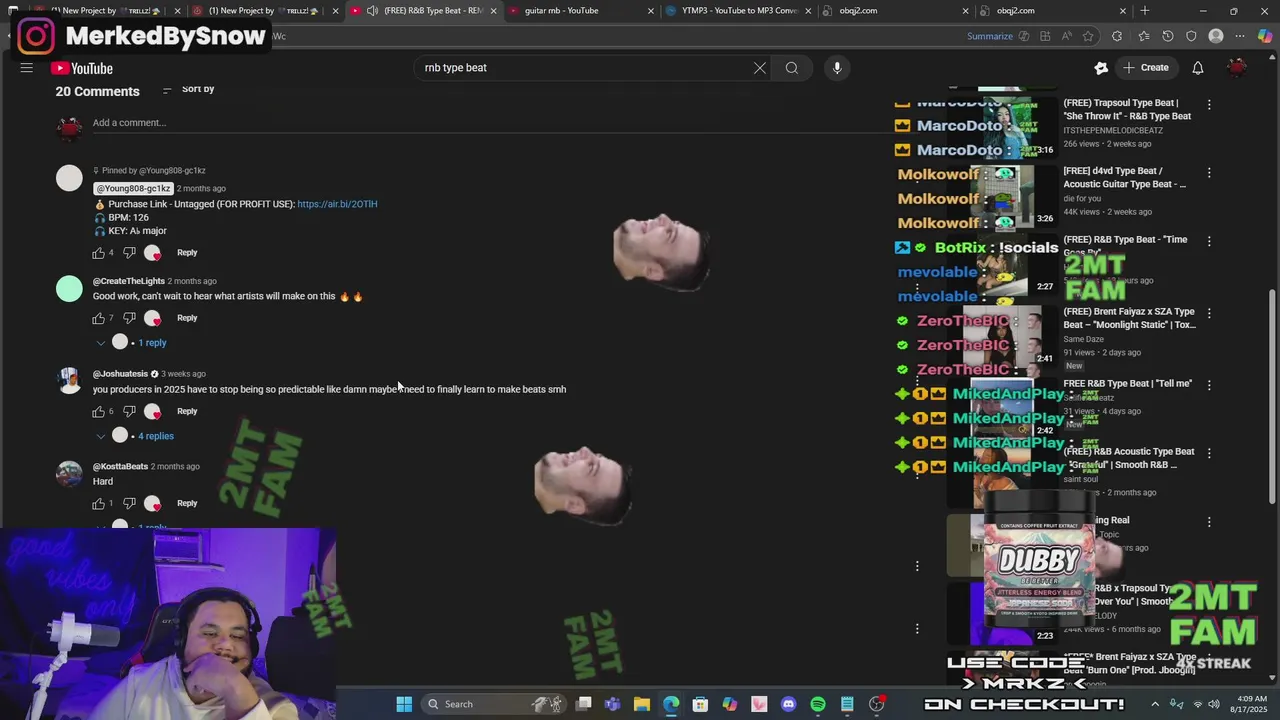Run search with the magnifier button

click(792, 68)
